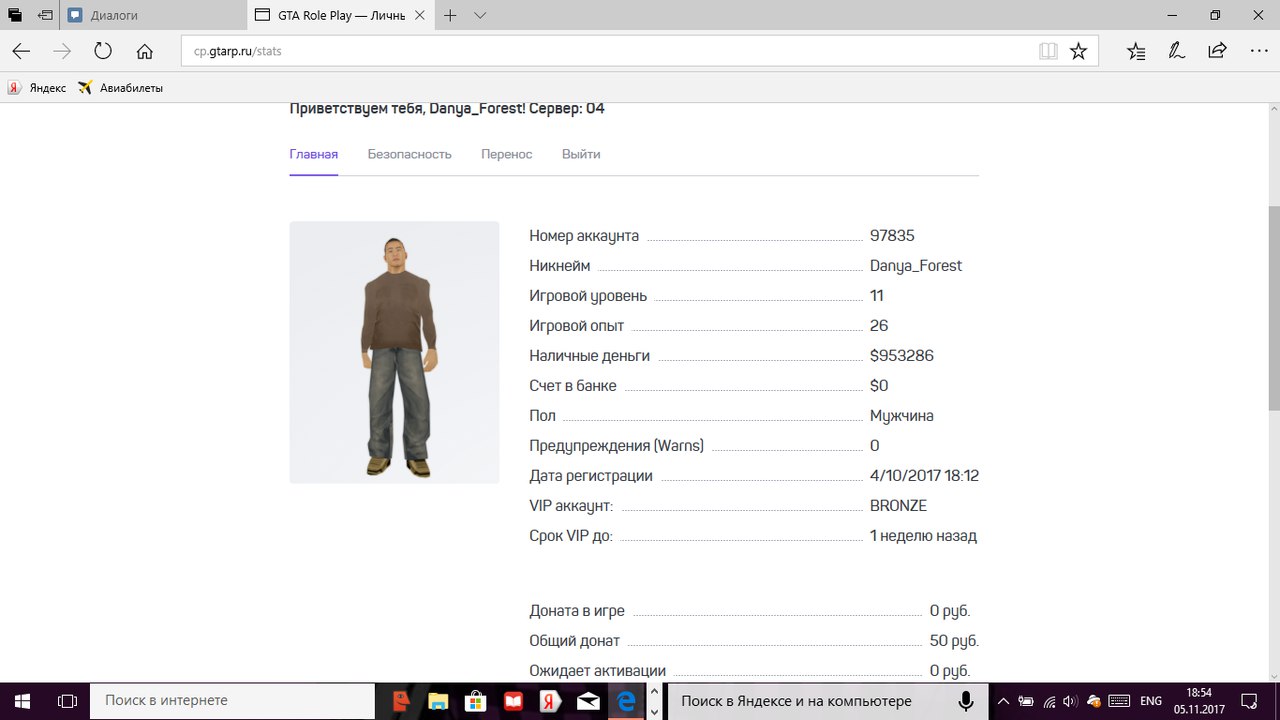The height and width of the screenshot is (720, 1280).
Task: Refresh the current page
Action: [x=103, y=51]
